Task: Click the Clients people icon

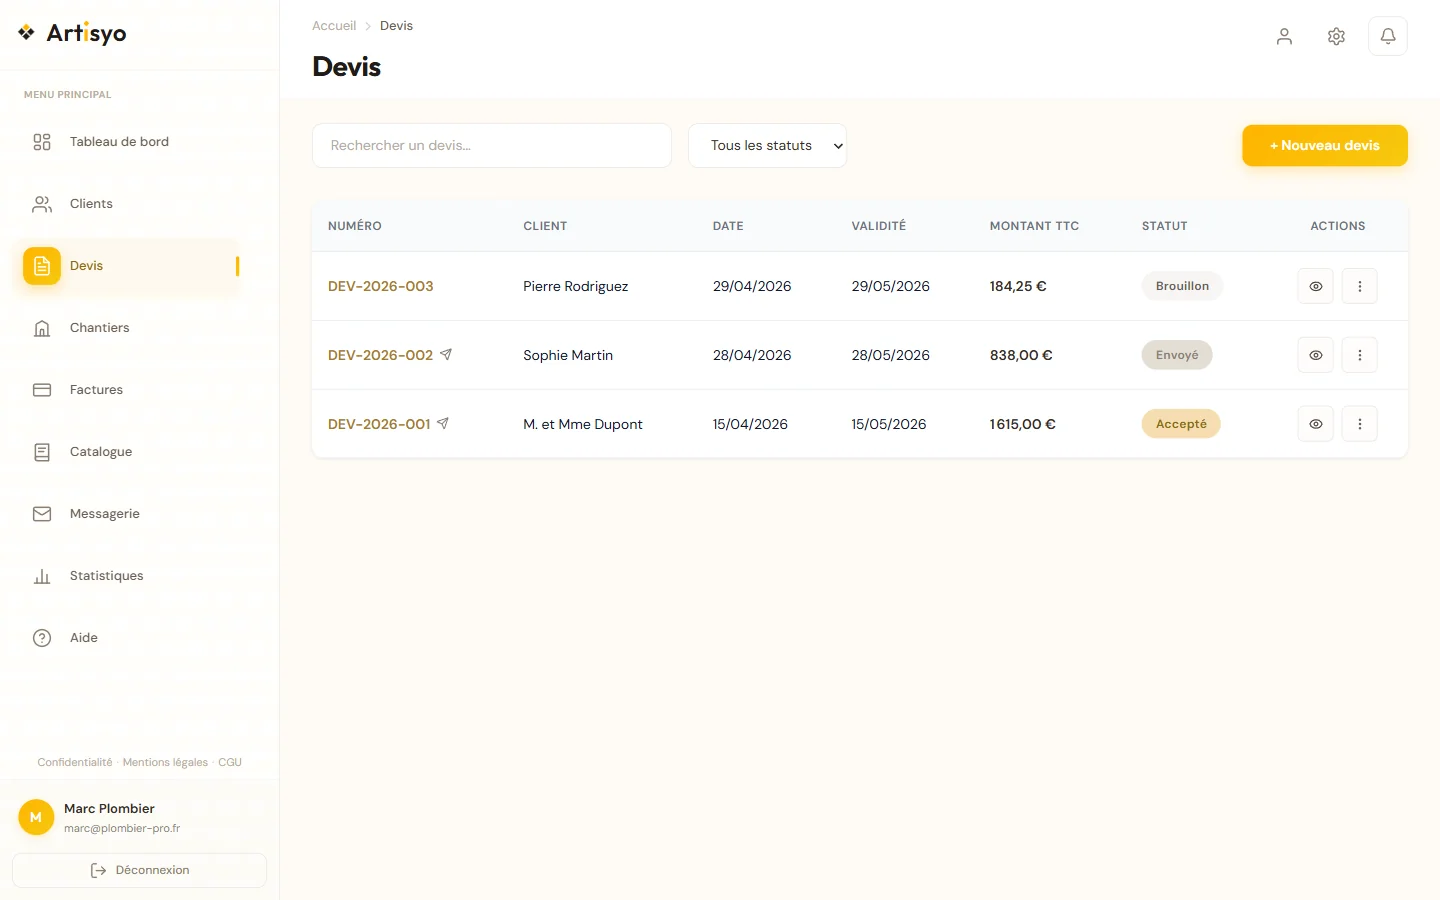Action: (42, 204)
